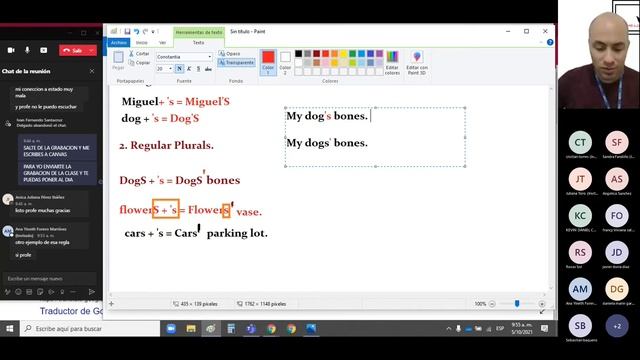Collapse the Paint ribbon with the chevron
The width and height of the screenshot is (640, 360).
point(541,42)
